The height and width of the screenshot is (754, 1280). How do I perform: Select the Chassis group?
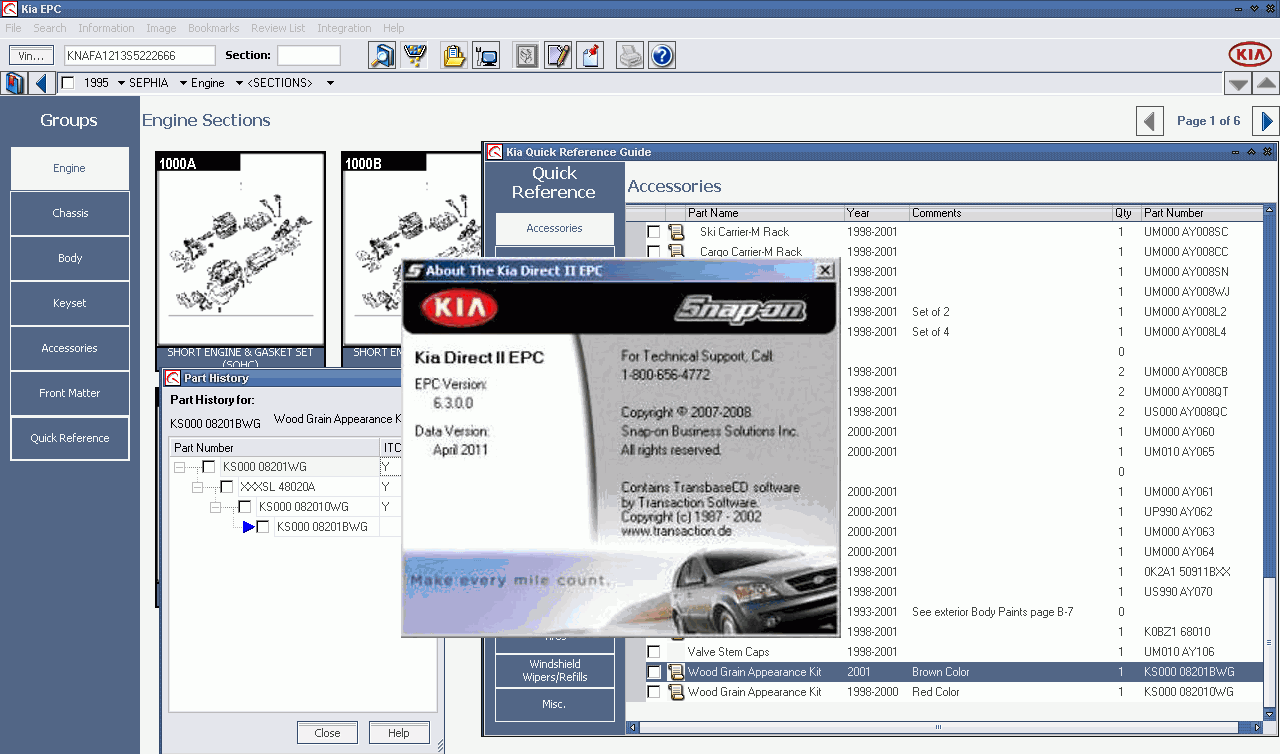pos(70,213)
